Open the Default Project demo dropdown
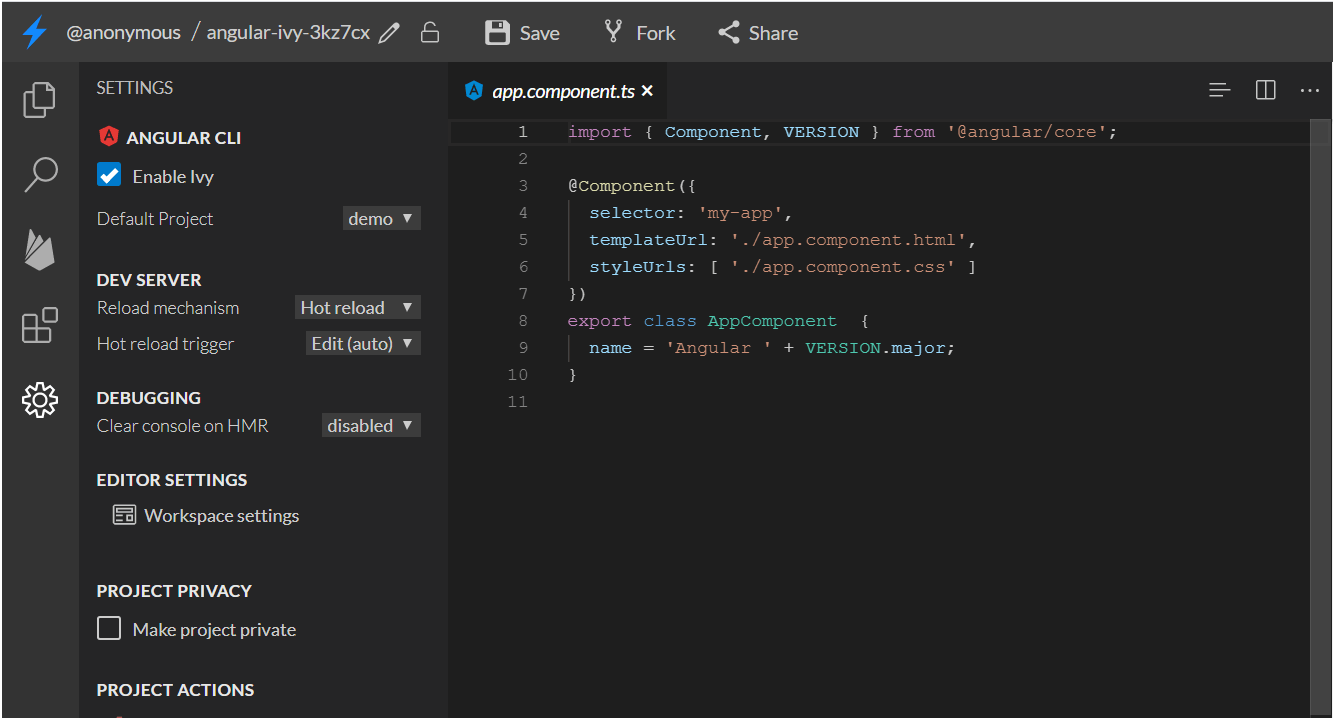Viewport: 1333px width, 718px height. [381, 218]
